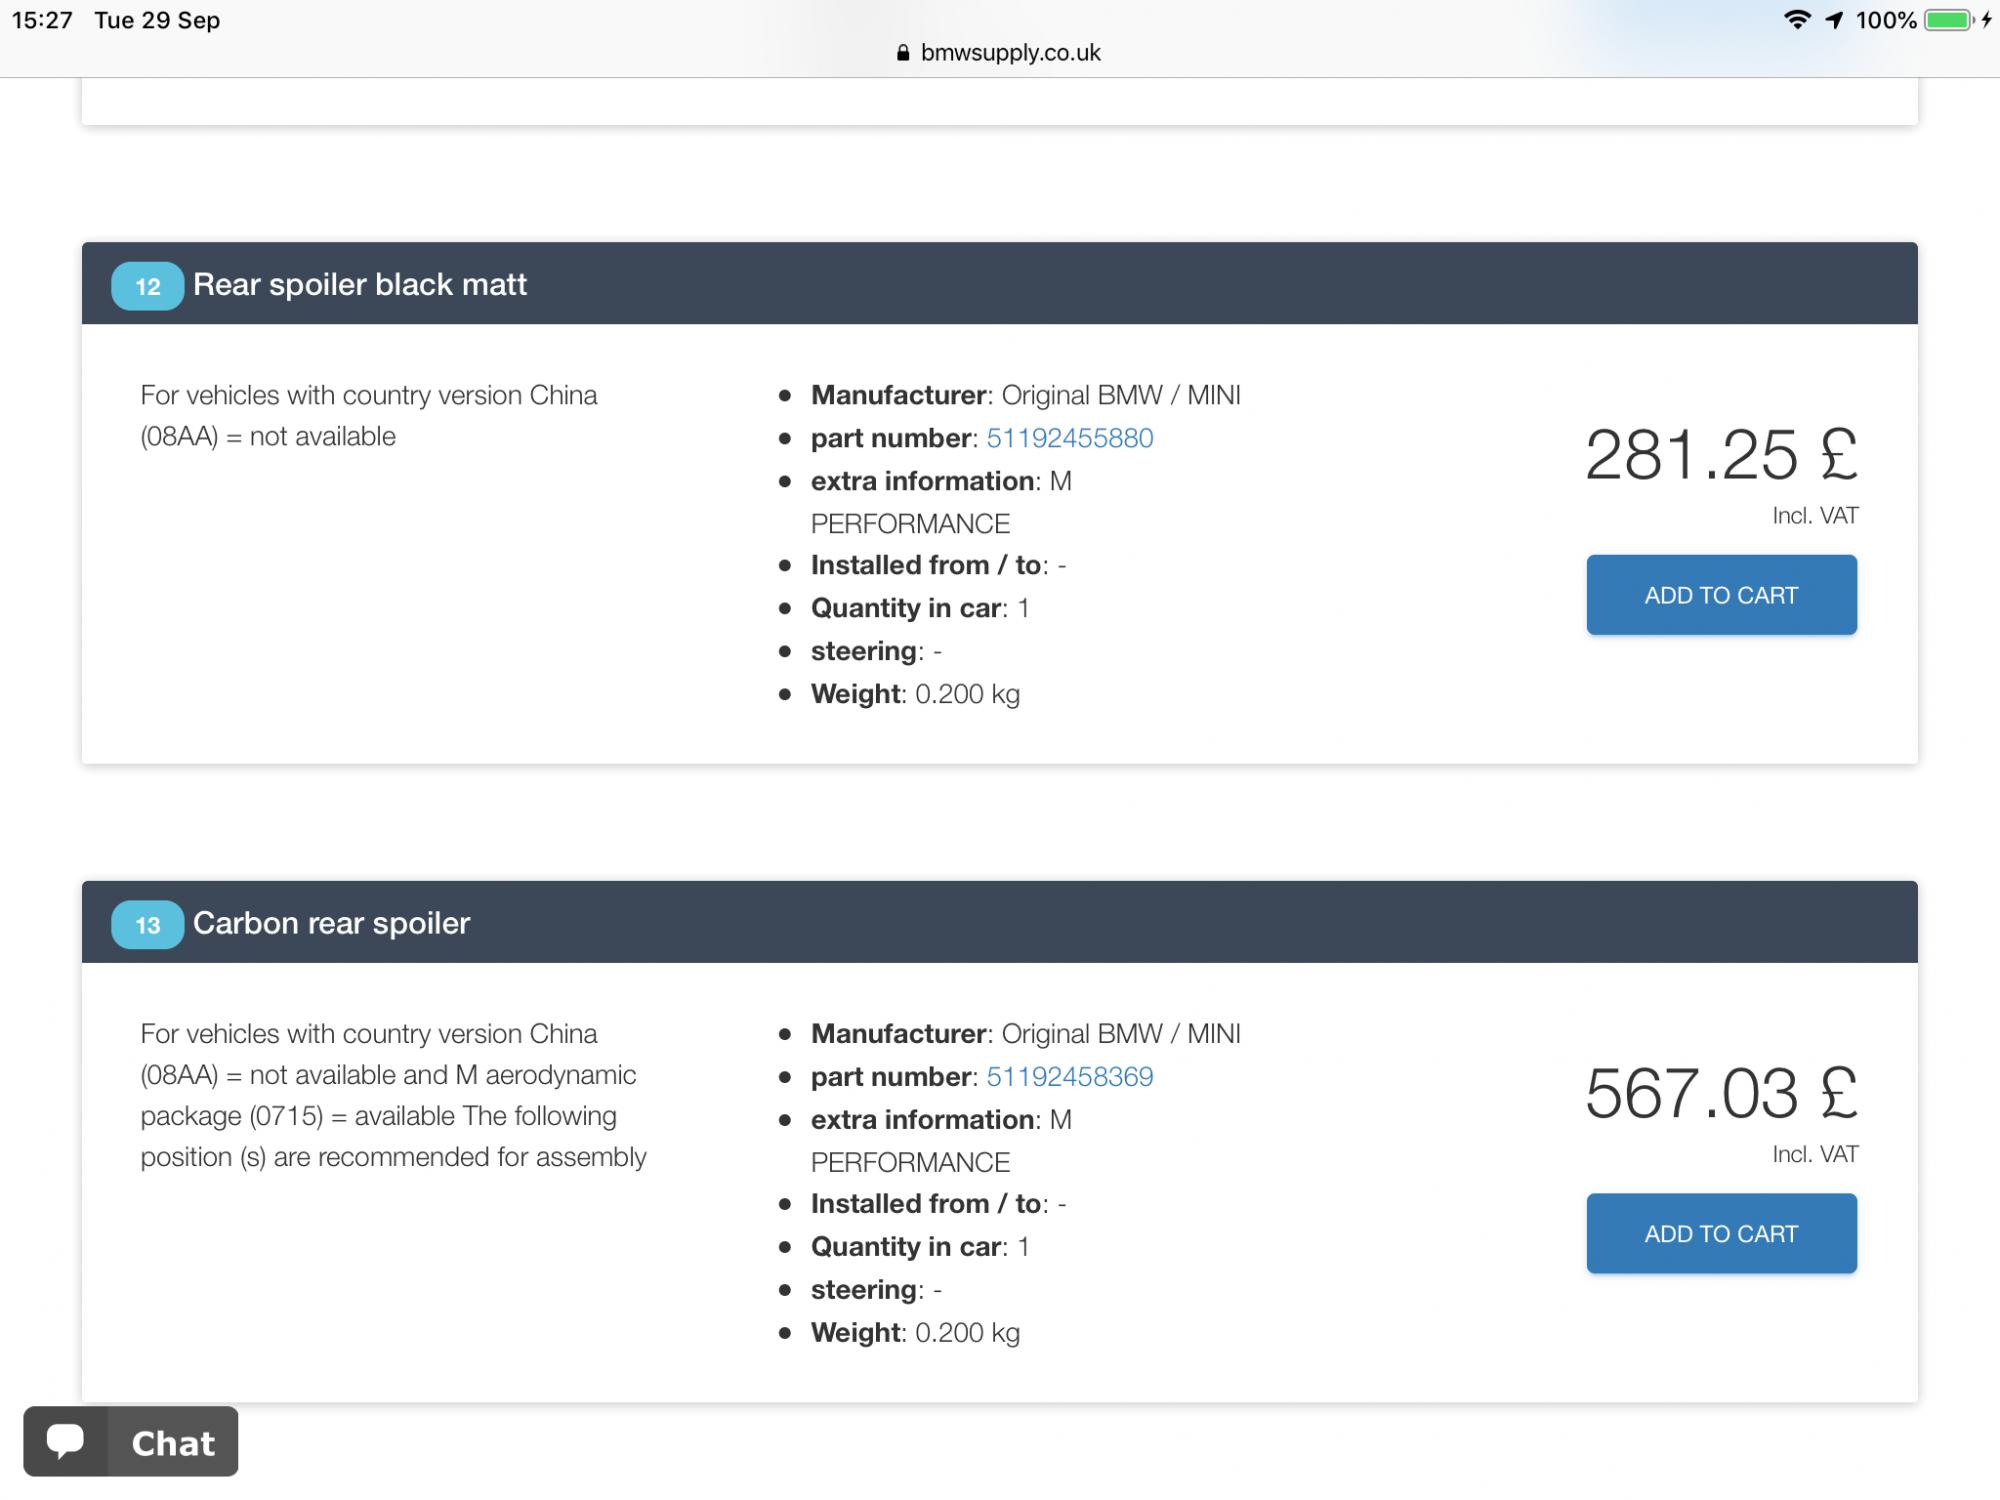2000x1500 pixels.
Task: Click Installed from / to in item 12
Action: point(938,565)
